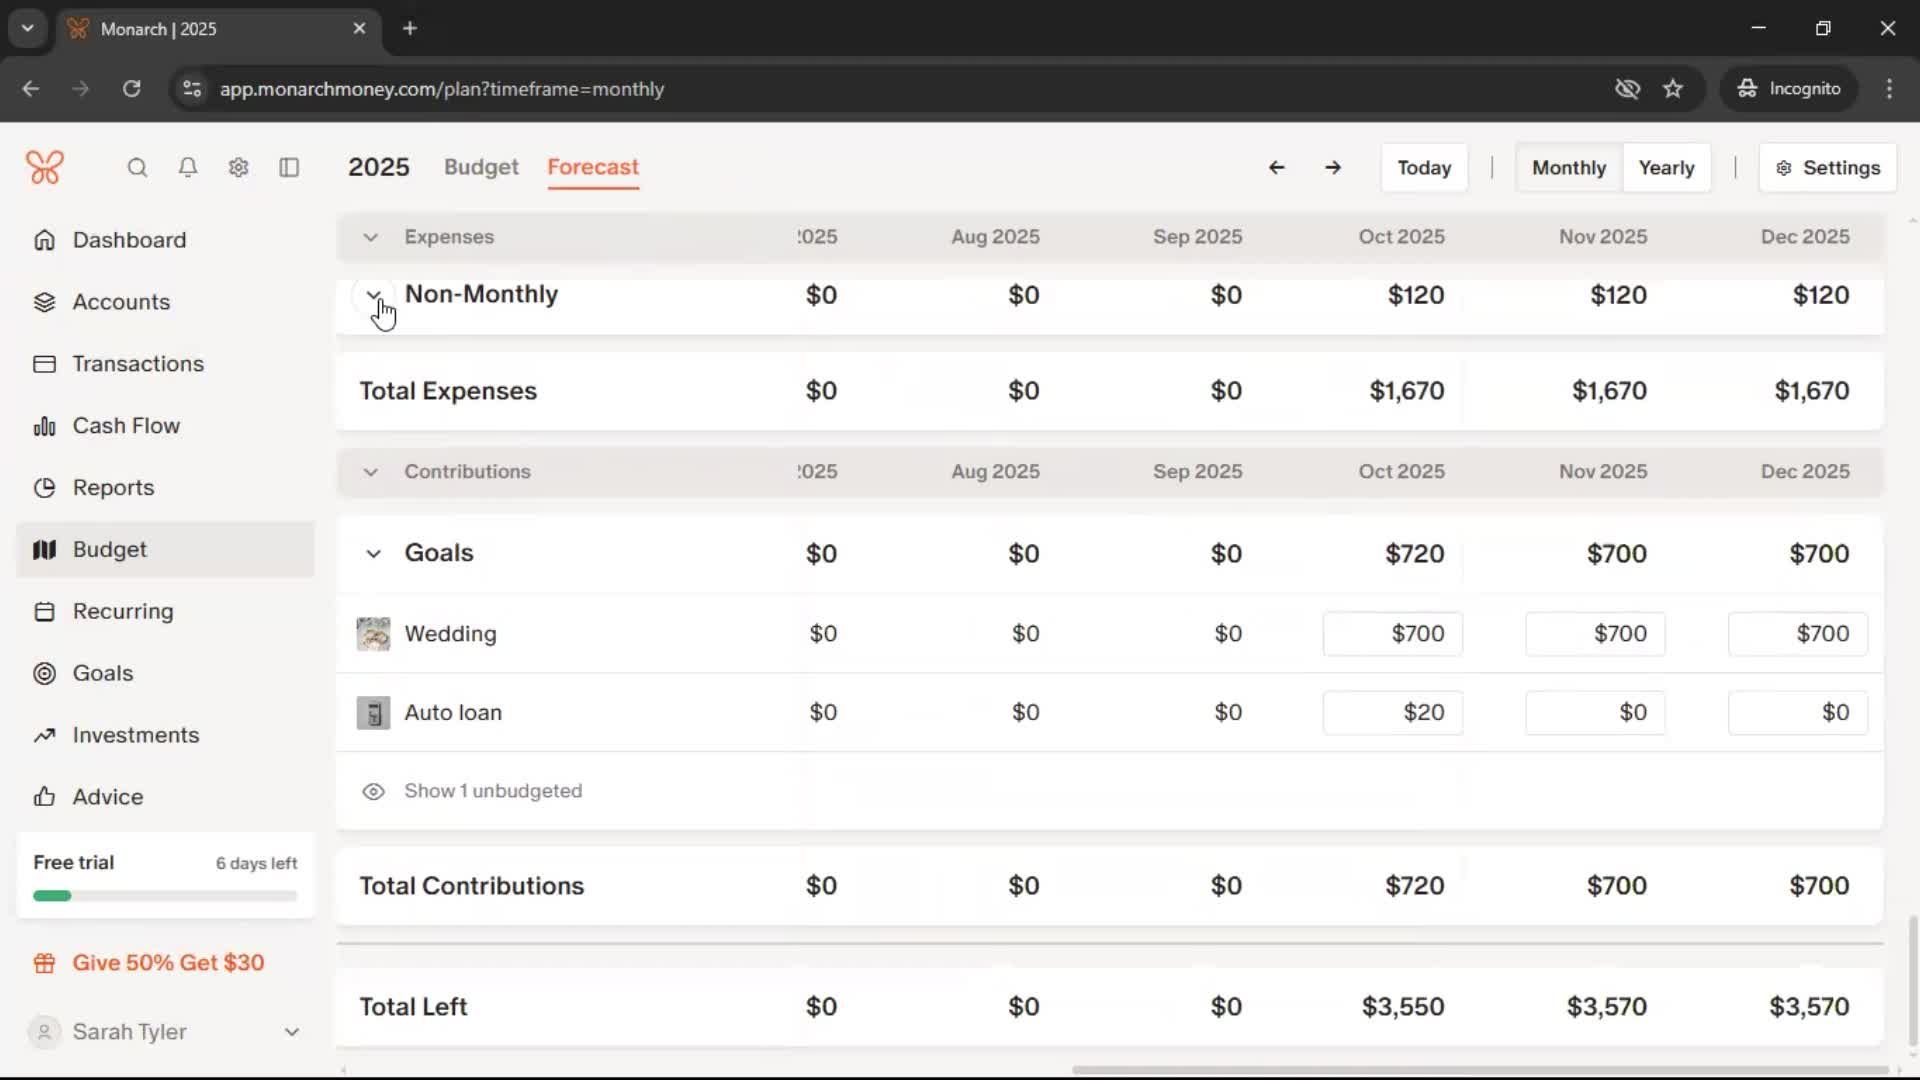Select the Monthly timeframe

(1568, 167)
